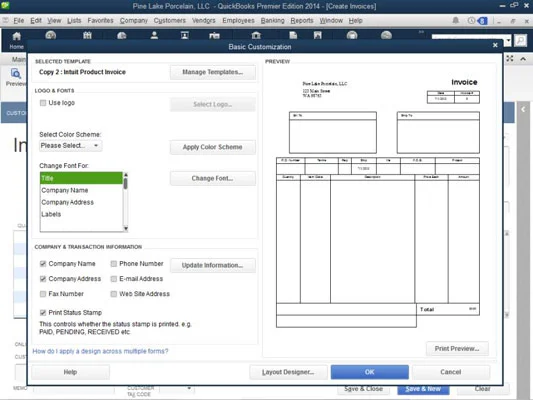
Task: Open the Banking menu
Action: click(x=272, y=21)
